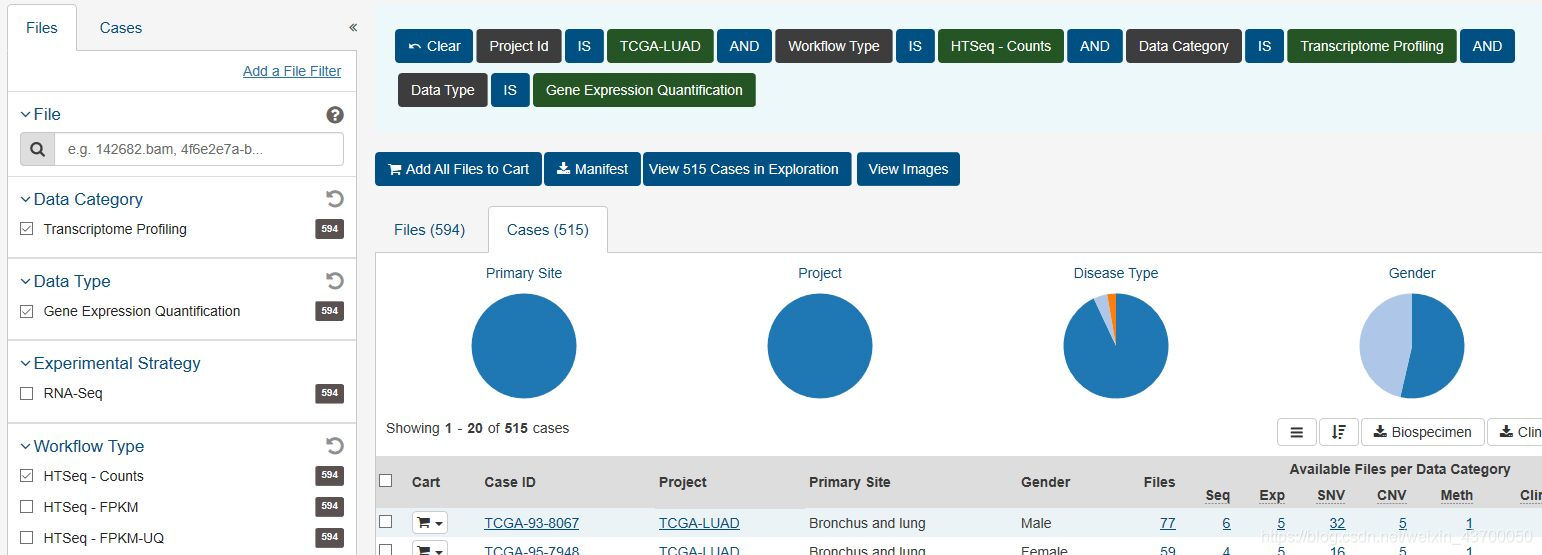The image size is (1542, 555).
Task: Reset the Workflow Type filter
Action: [335, 446]
